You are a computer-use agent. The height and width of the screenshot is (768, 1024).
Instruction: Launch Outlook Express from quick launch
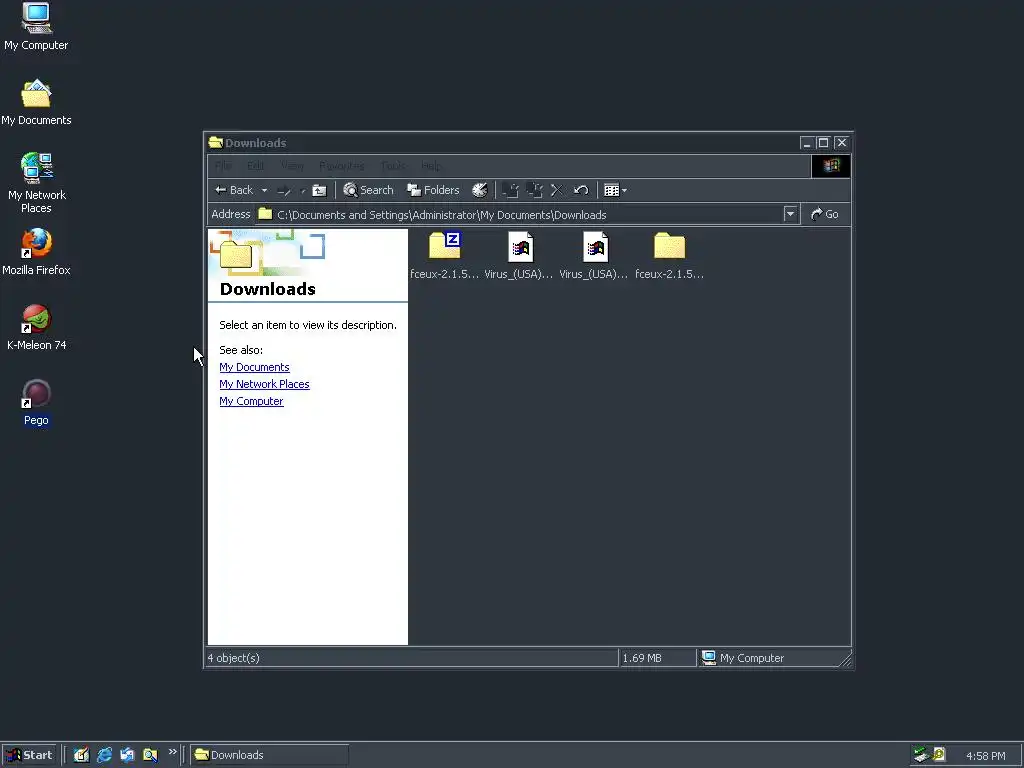127,755
